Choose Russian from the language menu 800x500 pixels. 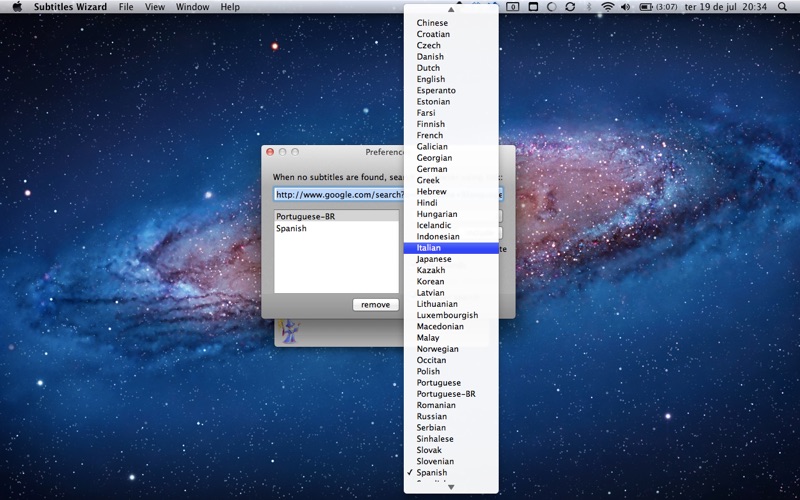point(451,416)
